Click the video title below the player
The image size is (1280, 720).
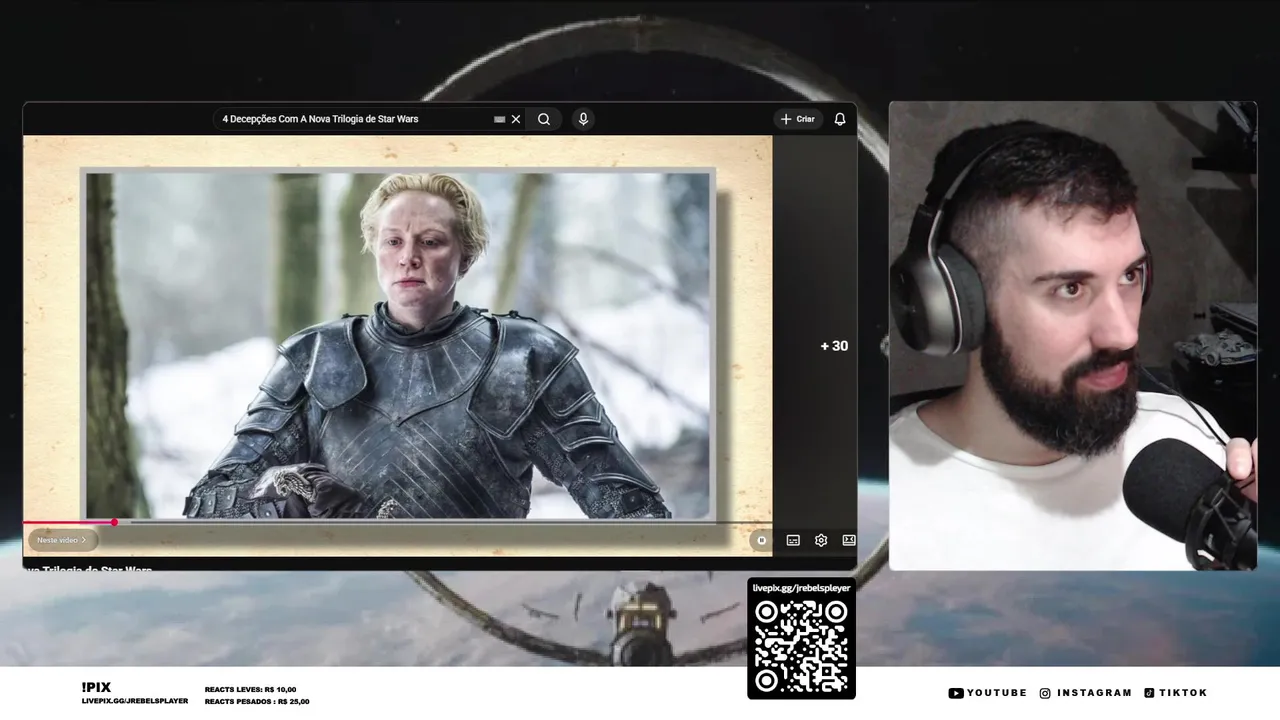pyautogui.click(x=88, y=569)
